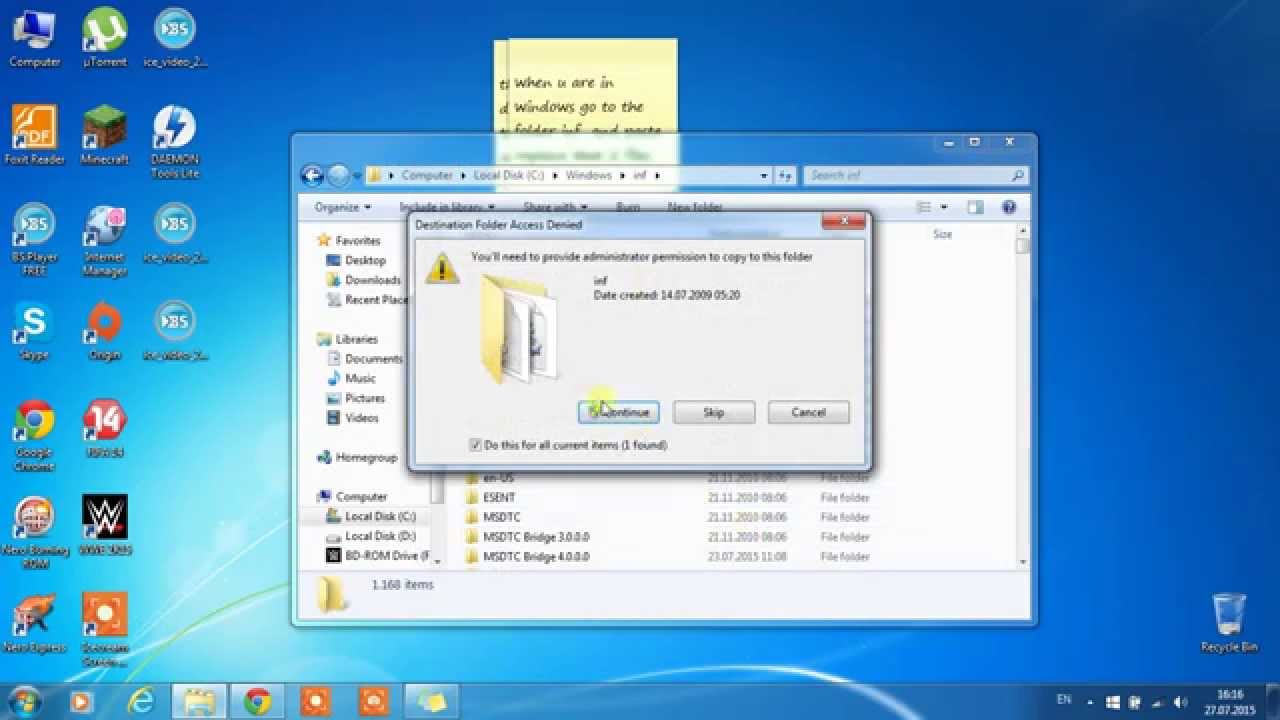Open DAEMON Tools Lite desktop icon
This screenshot has height=720, width=1280.
pyautogui.click(x=175, y=142)
